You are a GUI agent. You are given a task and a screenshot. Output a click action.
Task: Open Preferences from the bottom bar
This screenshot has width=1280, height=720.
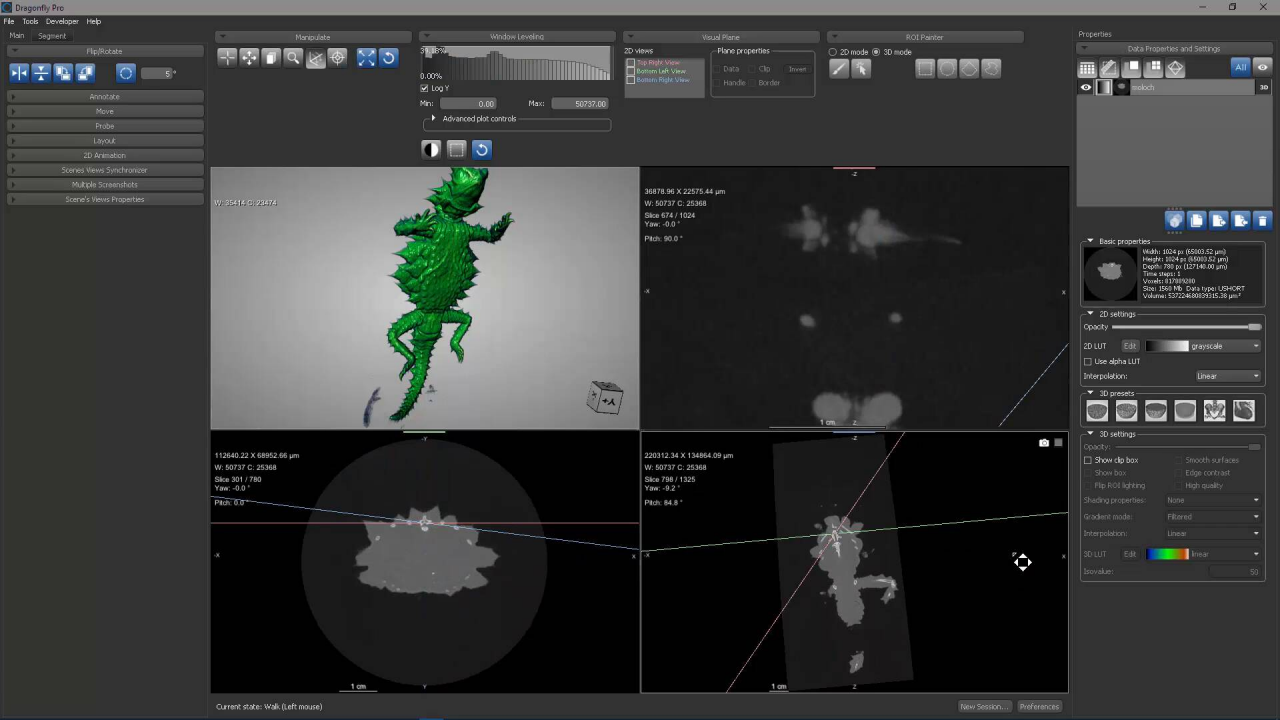click(1039, 706)
